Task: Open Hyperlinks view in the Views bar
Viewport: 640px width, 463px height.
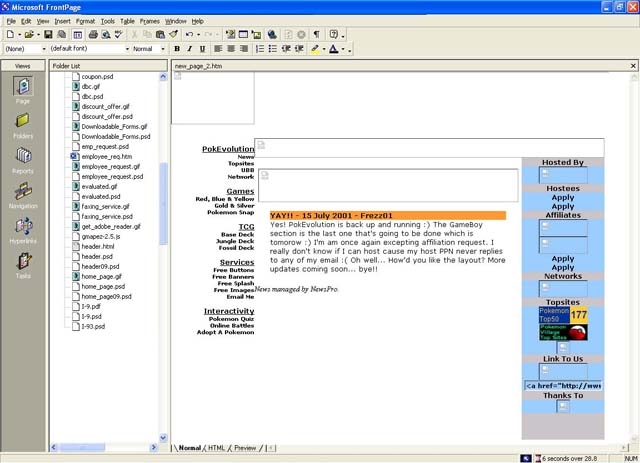Action: (23, 231)
